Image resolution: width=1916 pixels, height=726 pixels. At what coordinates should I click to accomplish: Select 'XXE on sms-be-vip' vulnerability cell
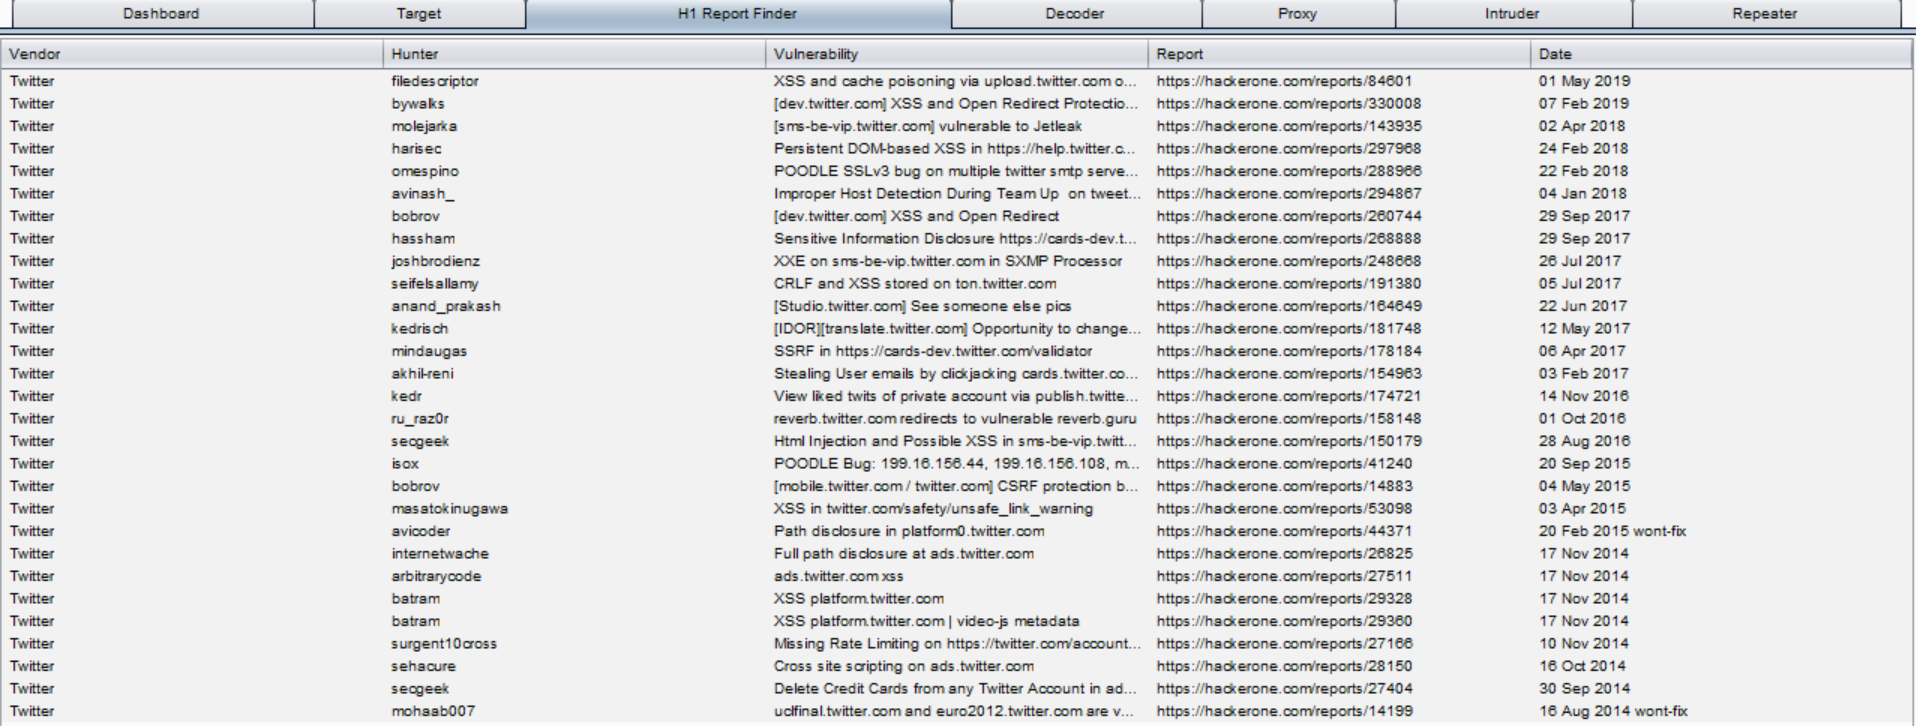tap(957, 261)
